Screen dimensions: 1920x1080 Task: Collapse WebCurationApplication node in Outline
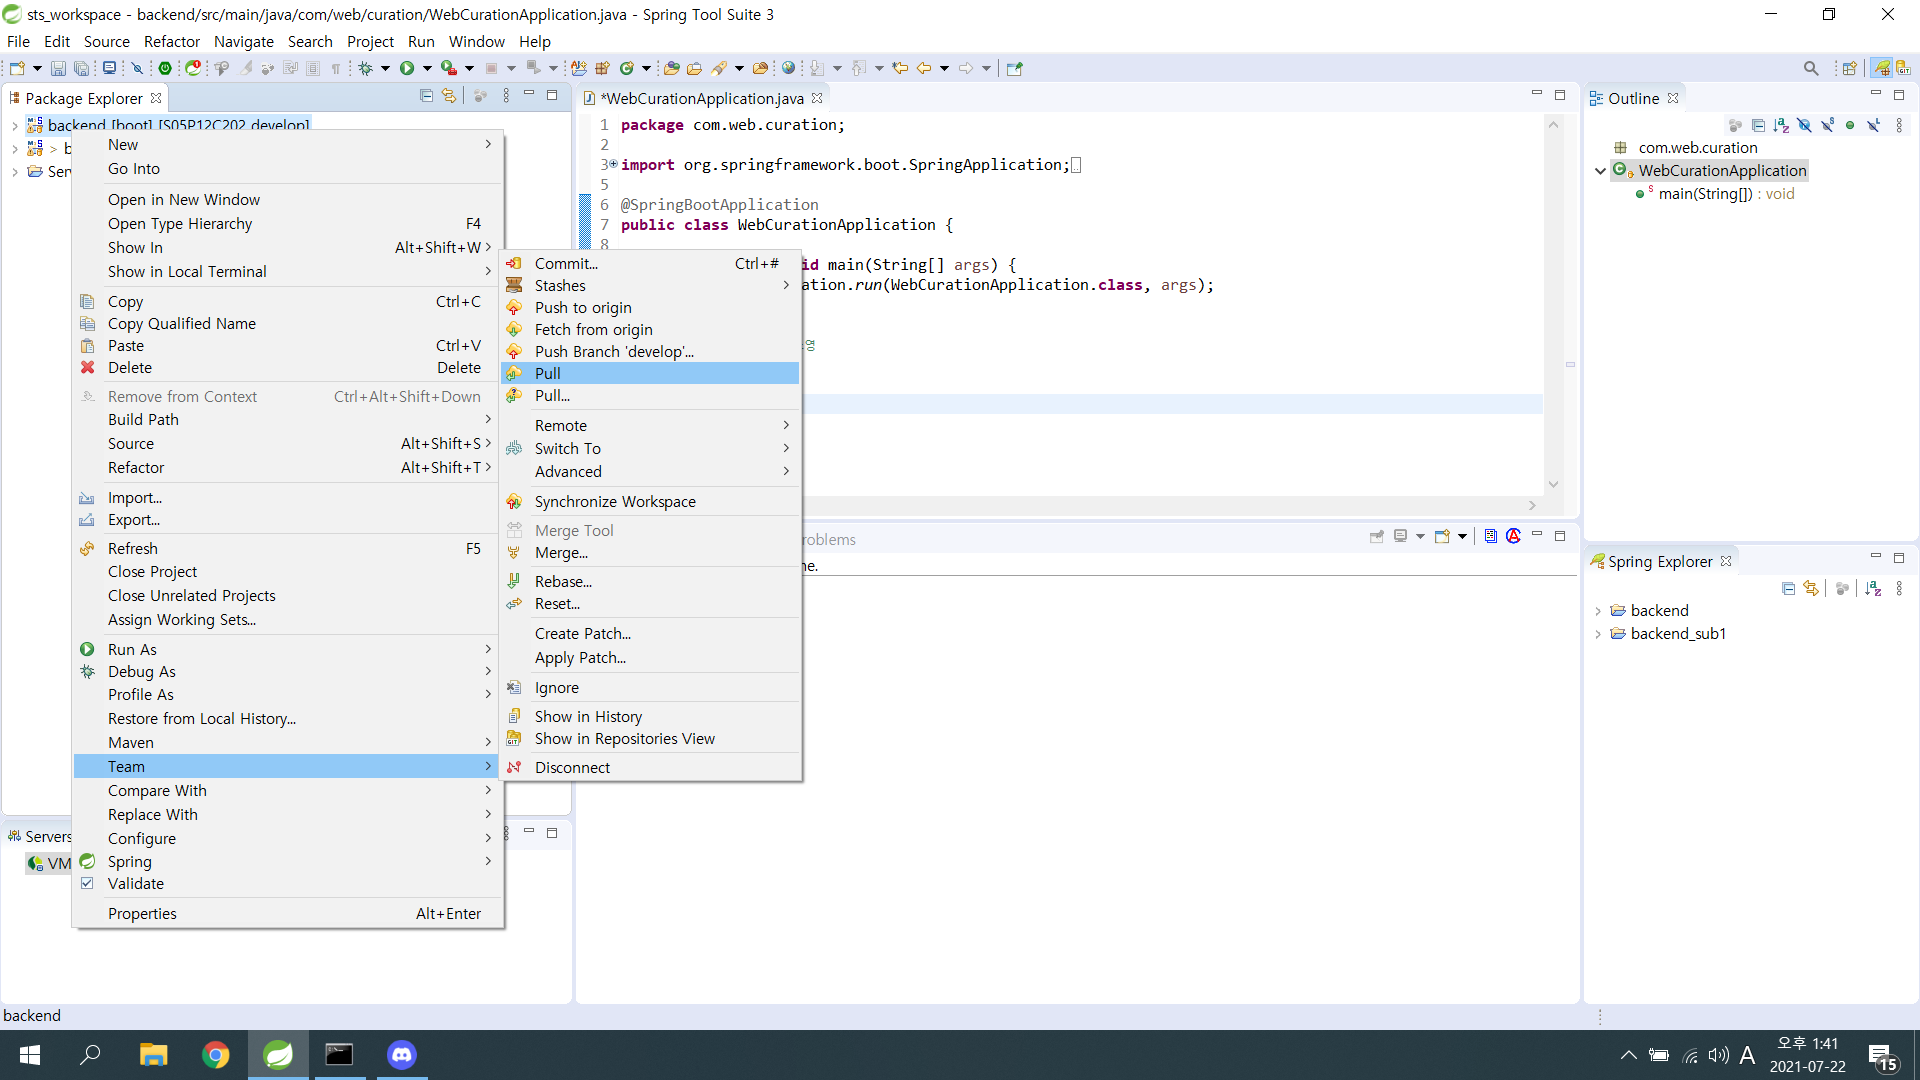click(1600, 171)
